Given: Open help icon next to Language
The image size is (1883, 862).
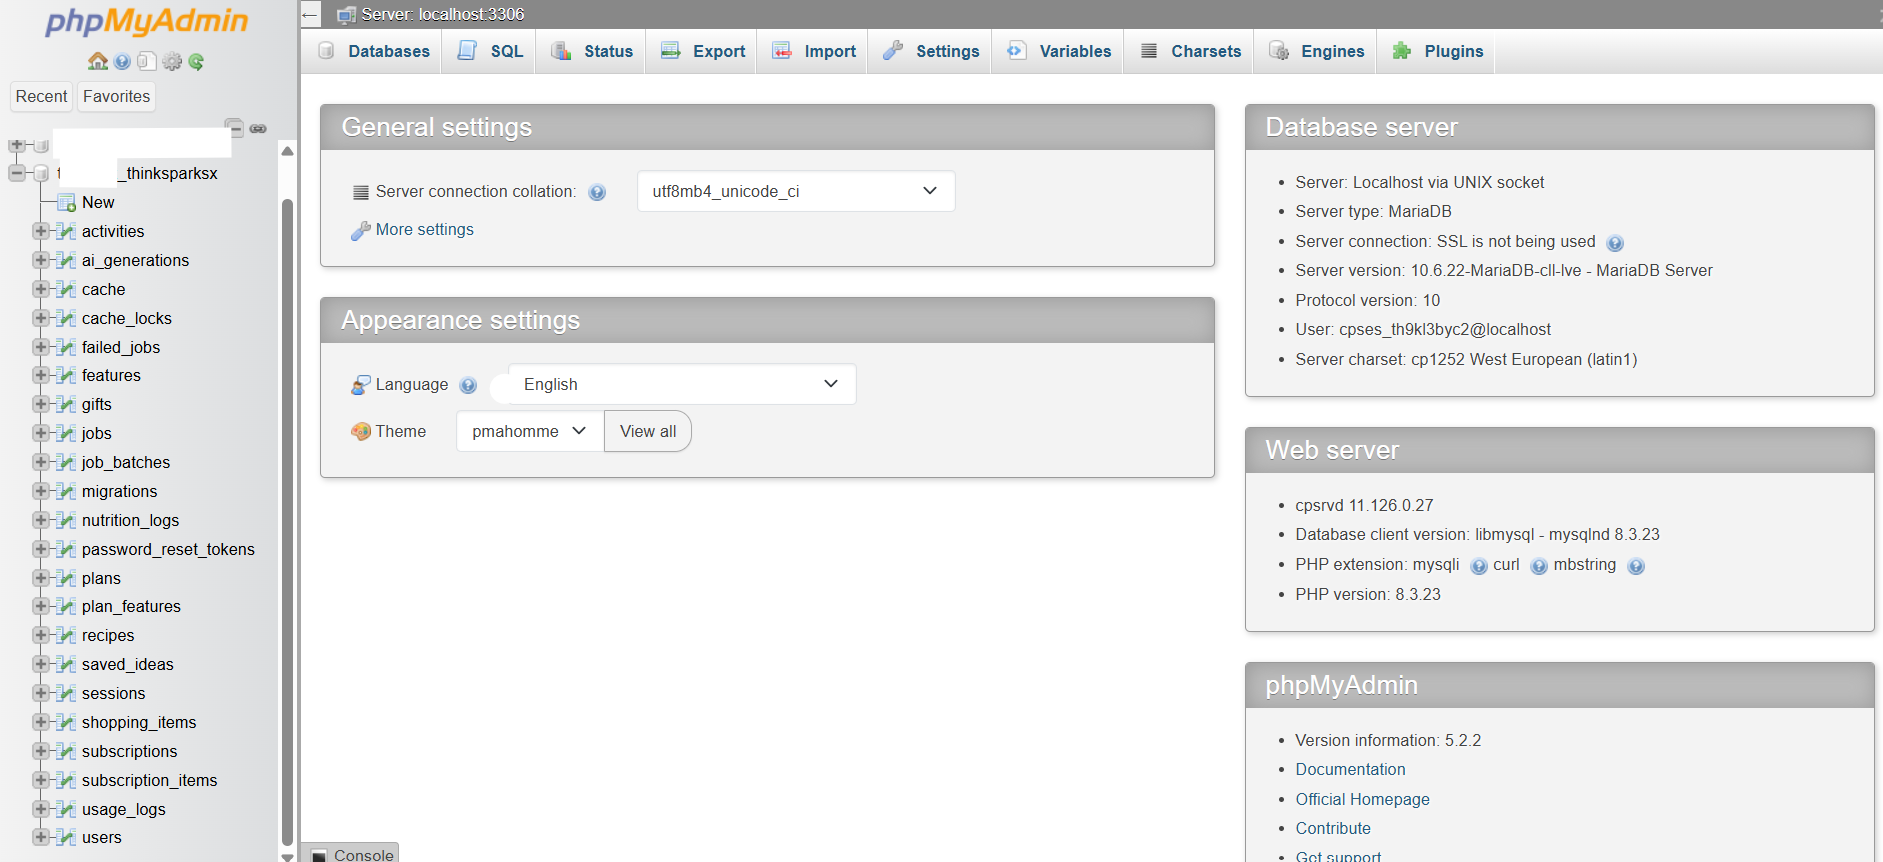Looking at the screenshot, I should (468, 385).
